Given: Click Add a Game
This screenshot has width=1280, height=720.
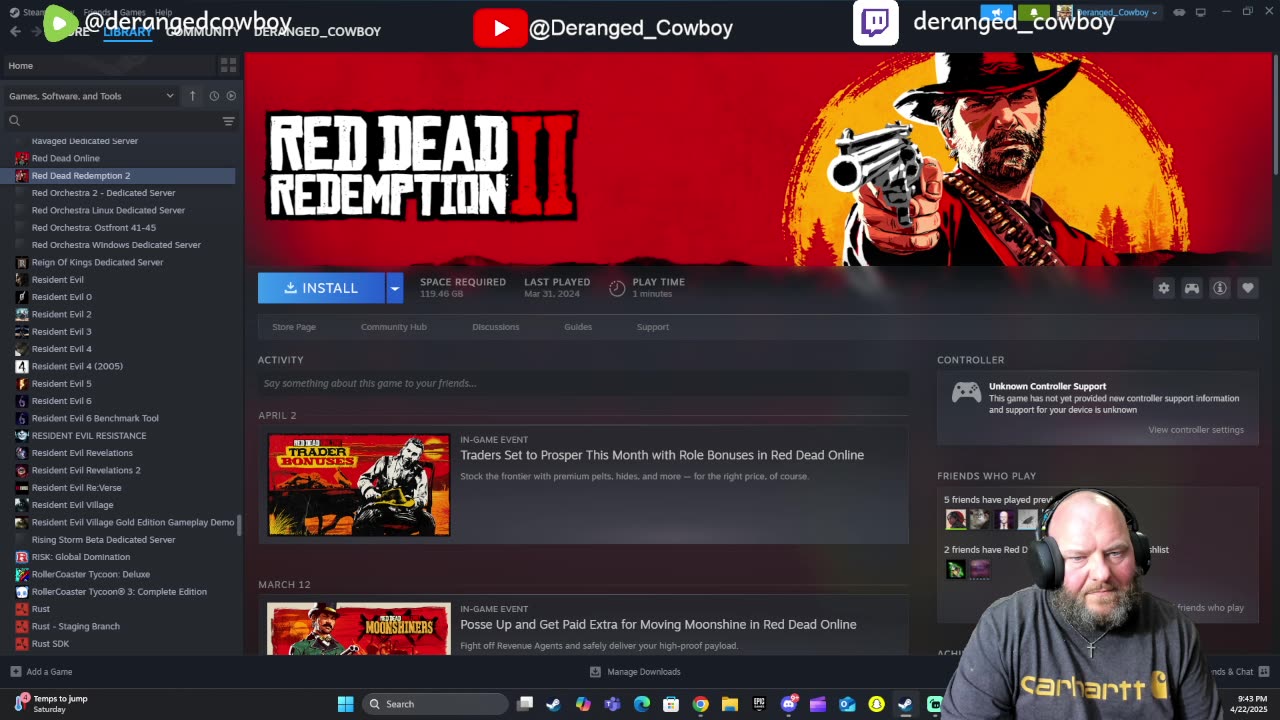Looking at the screenshot, I should tap(41, 672).
